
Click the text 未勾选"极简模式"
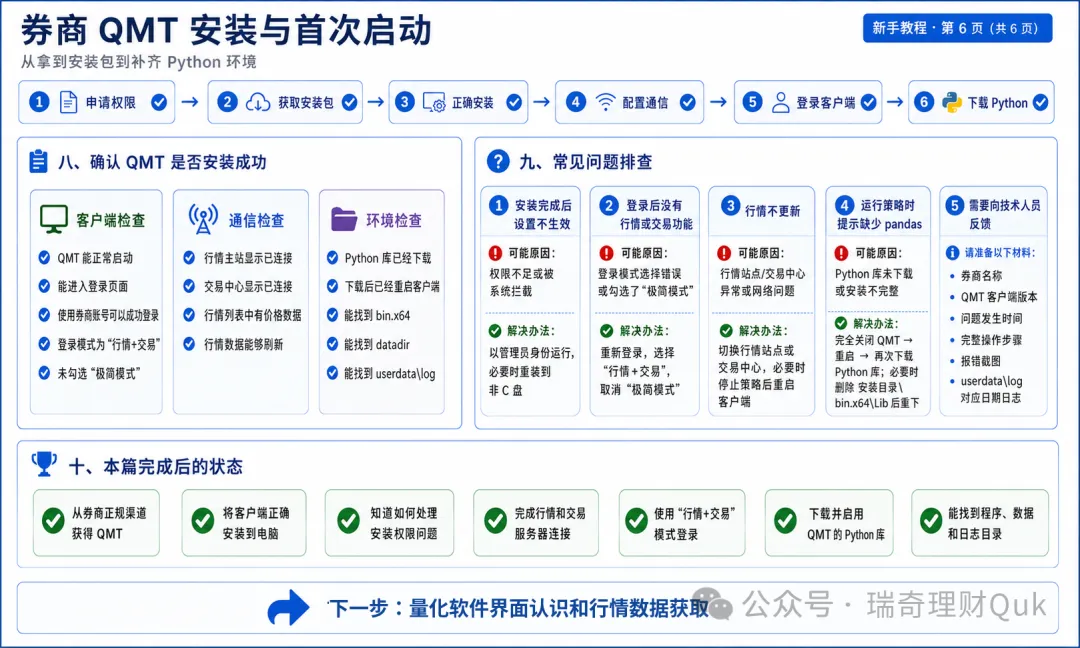click(x=98, y=373)
